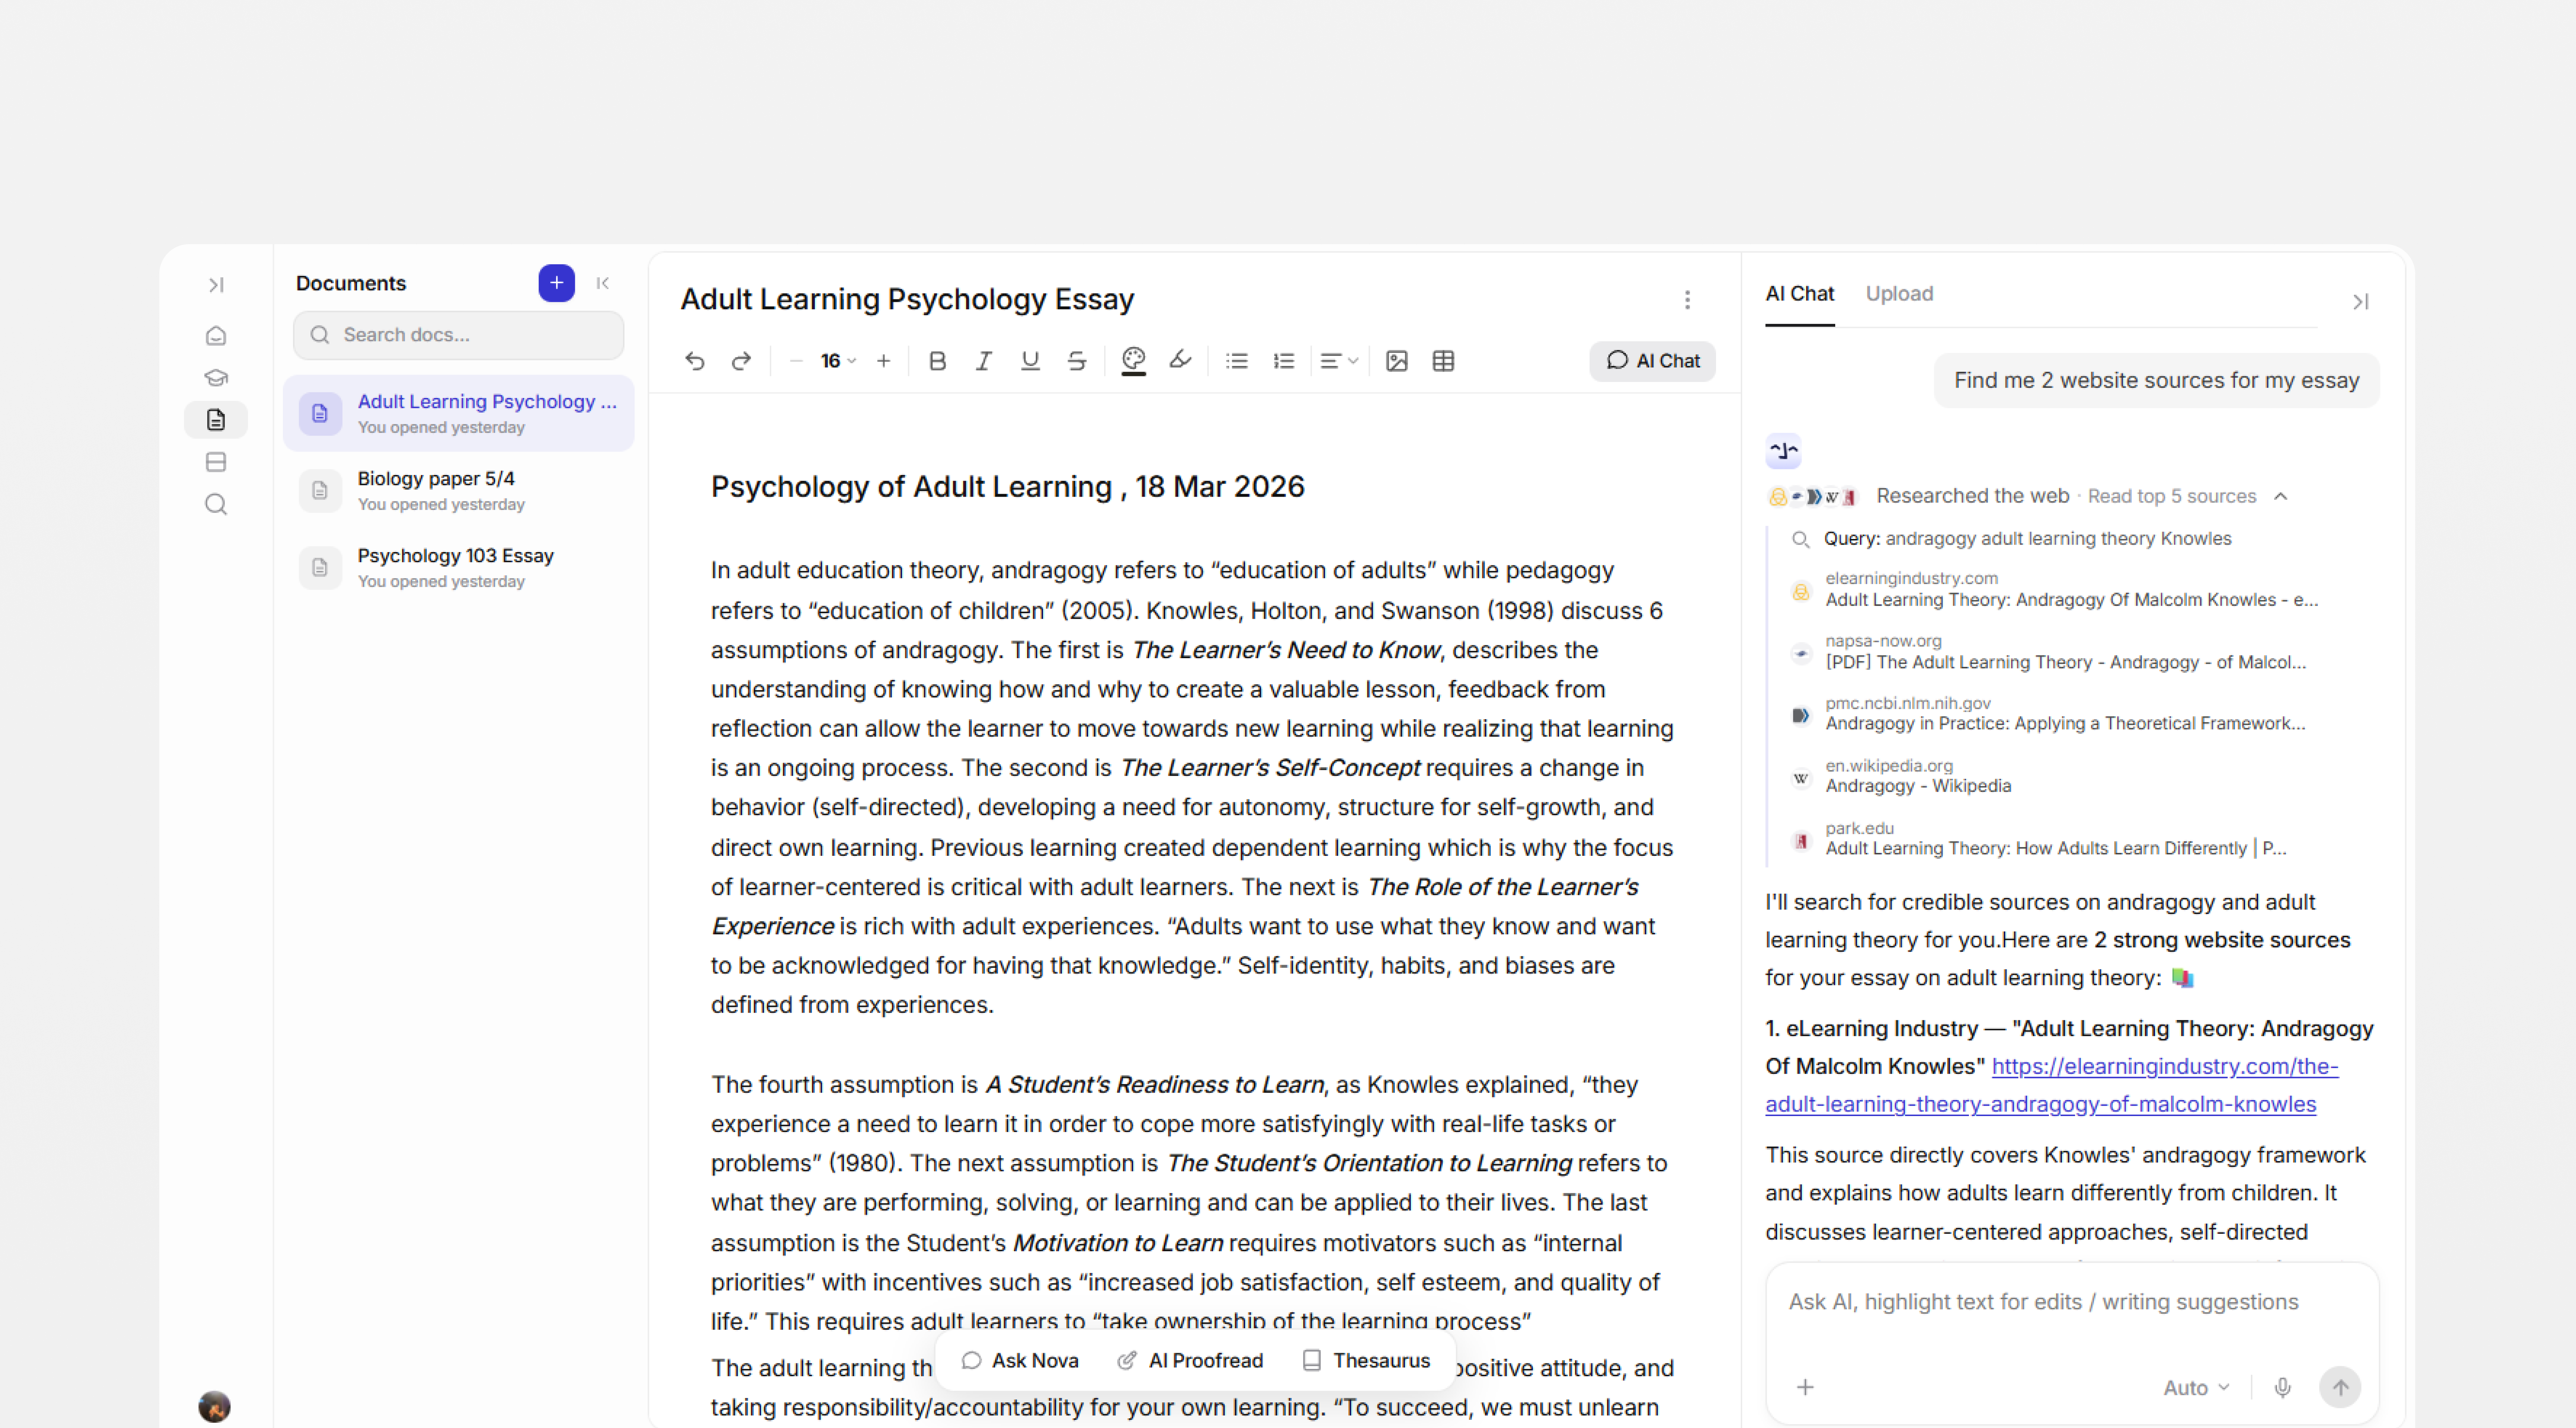
Task: Insert an image into the document
Action: point(1397,361)
